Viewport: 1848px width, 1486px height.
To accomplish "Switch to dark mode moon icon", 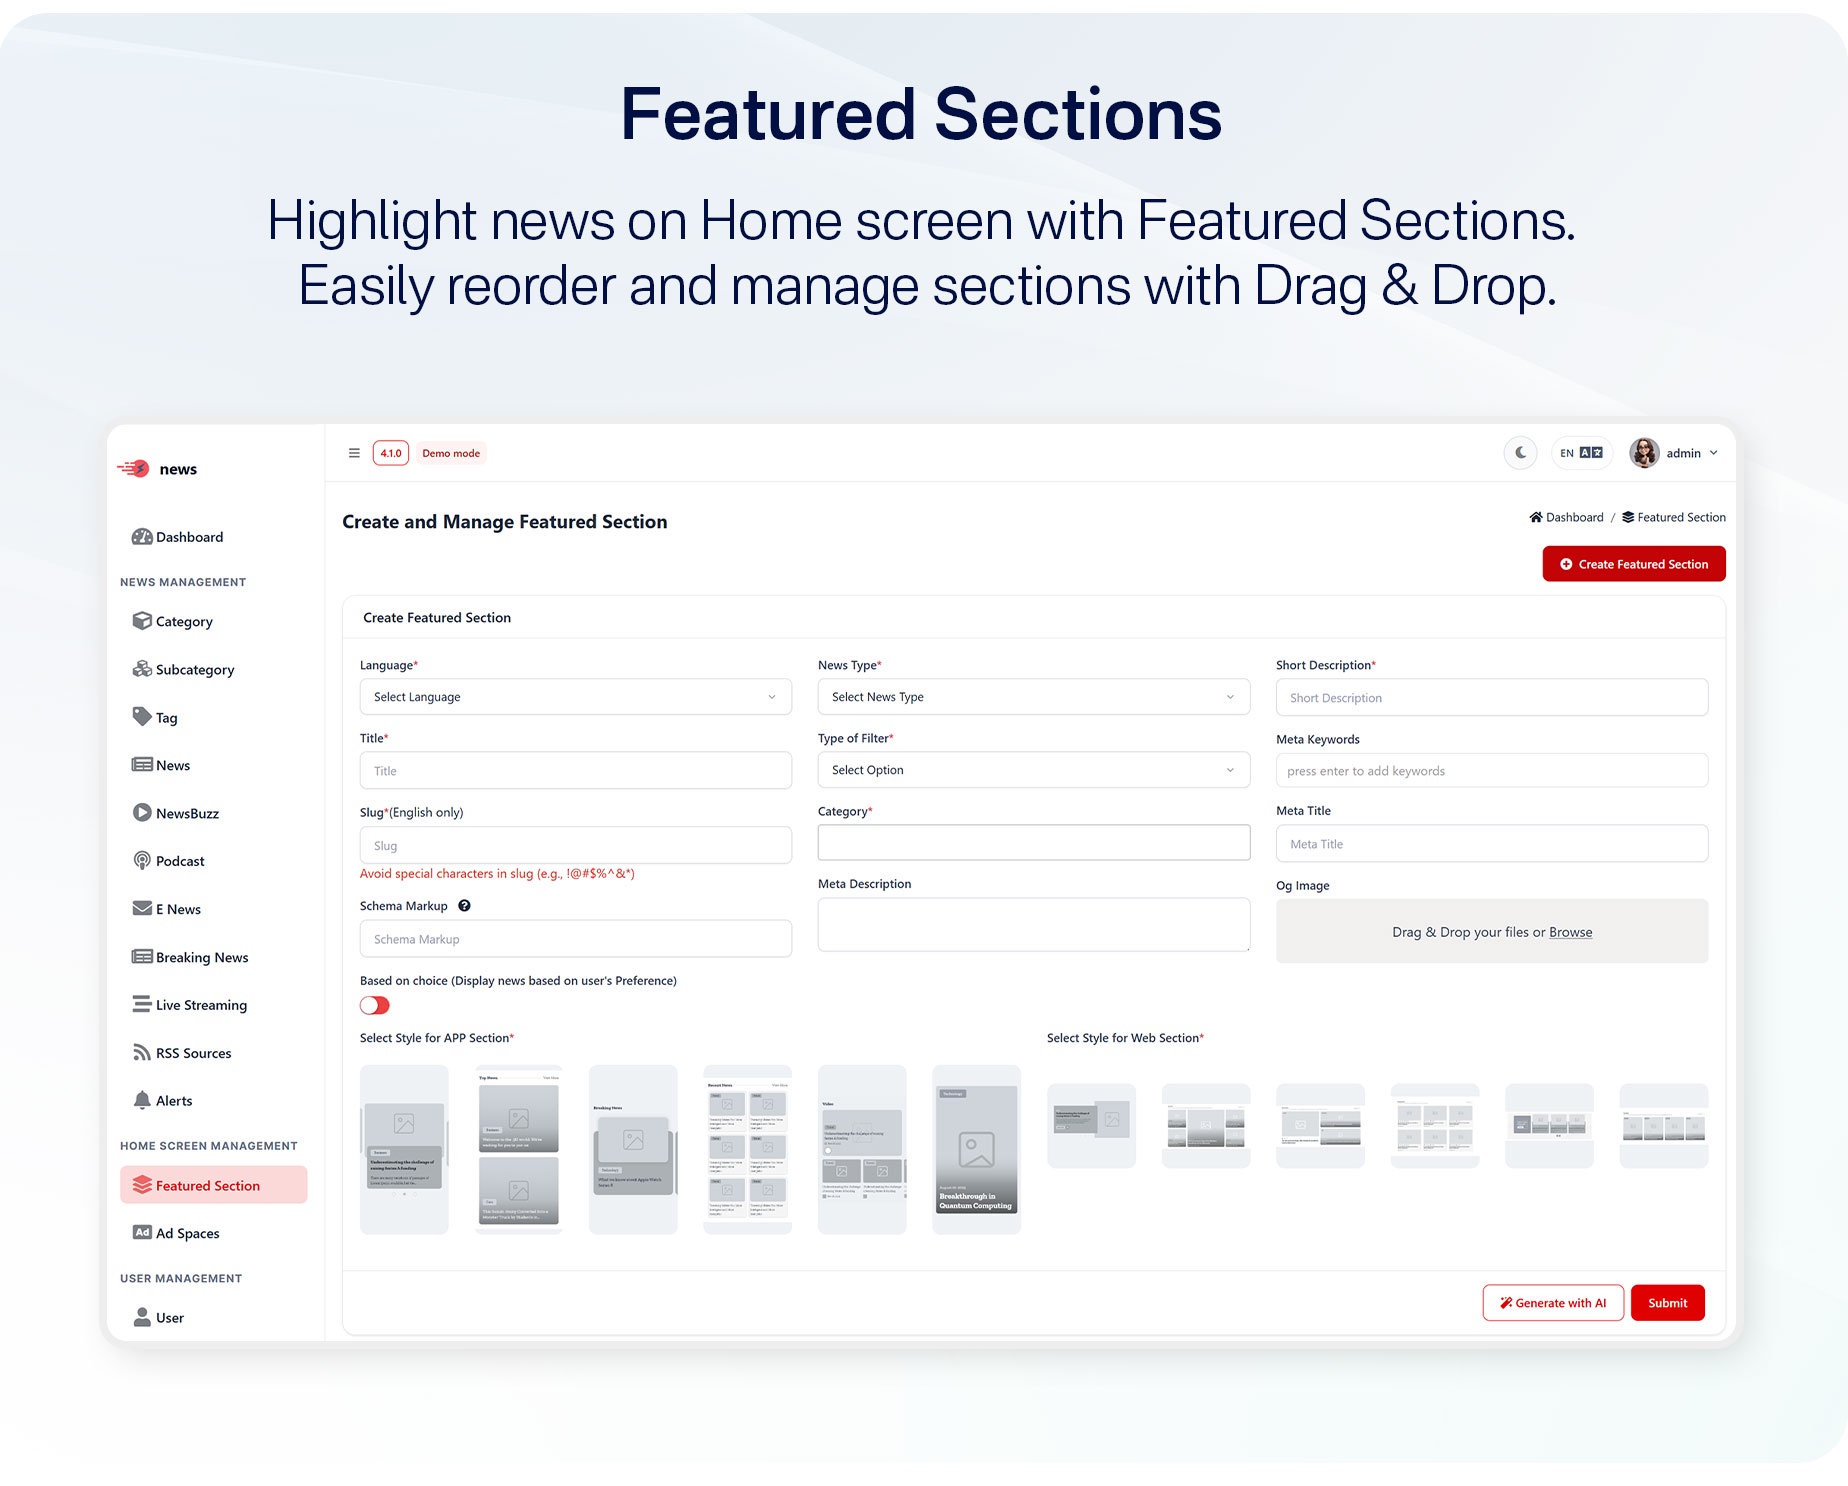I will (1520, 453).
